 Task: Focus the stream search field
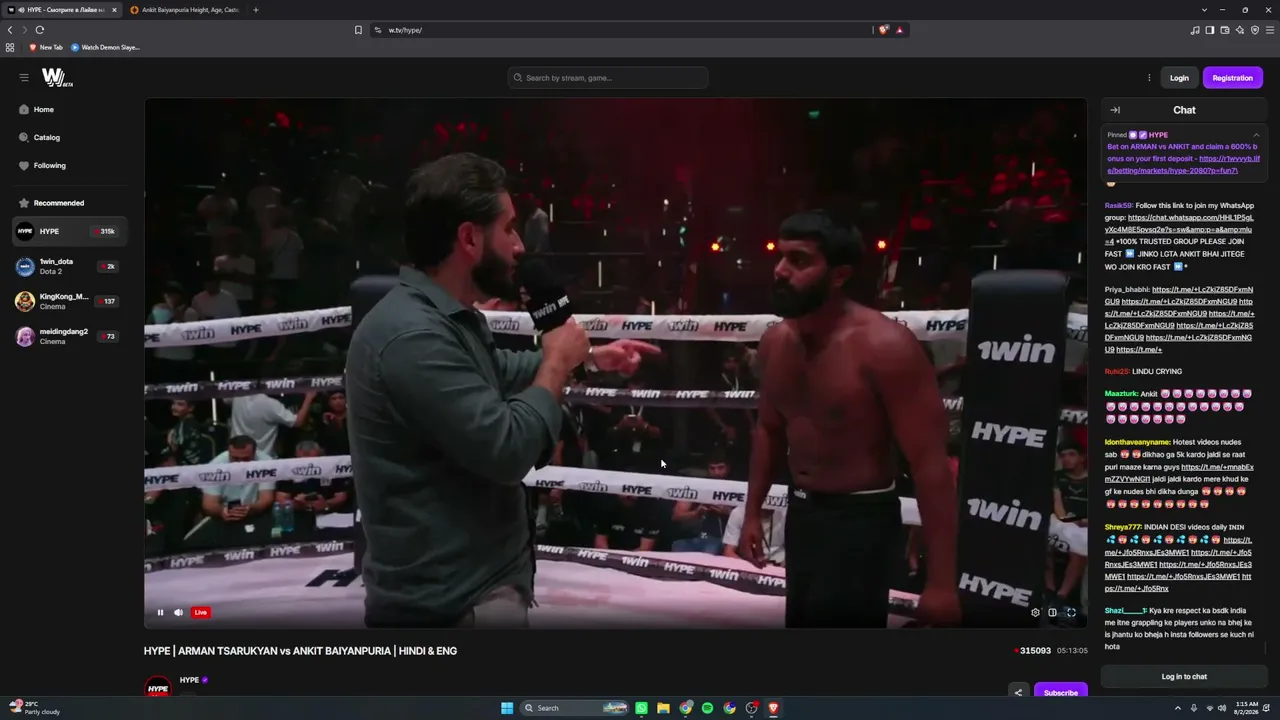pos(608,78)
